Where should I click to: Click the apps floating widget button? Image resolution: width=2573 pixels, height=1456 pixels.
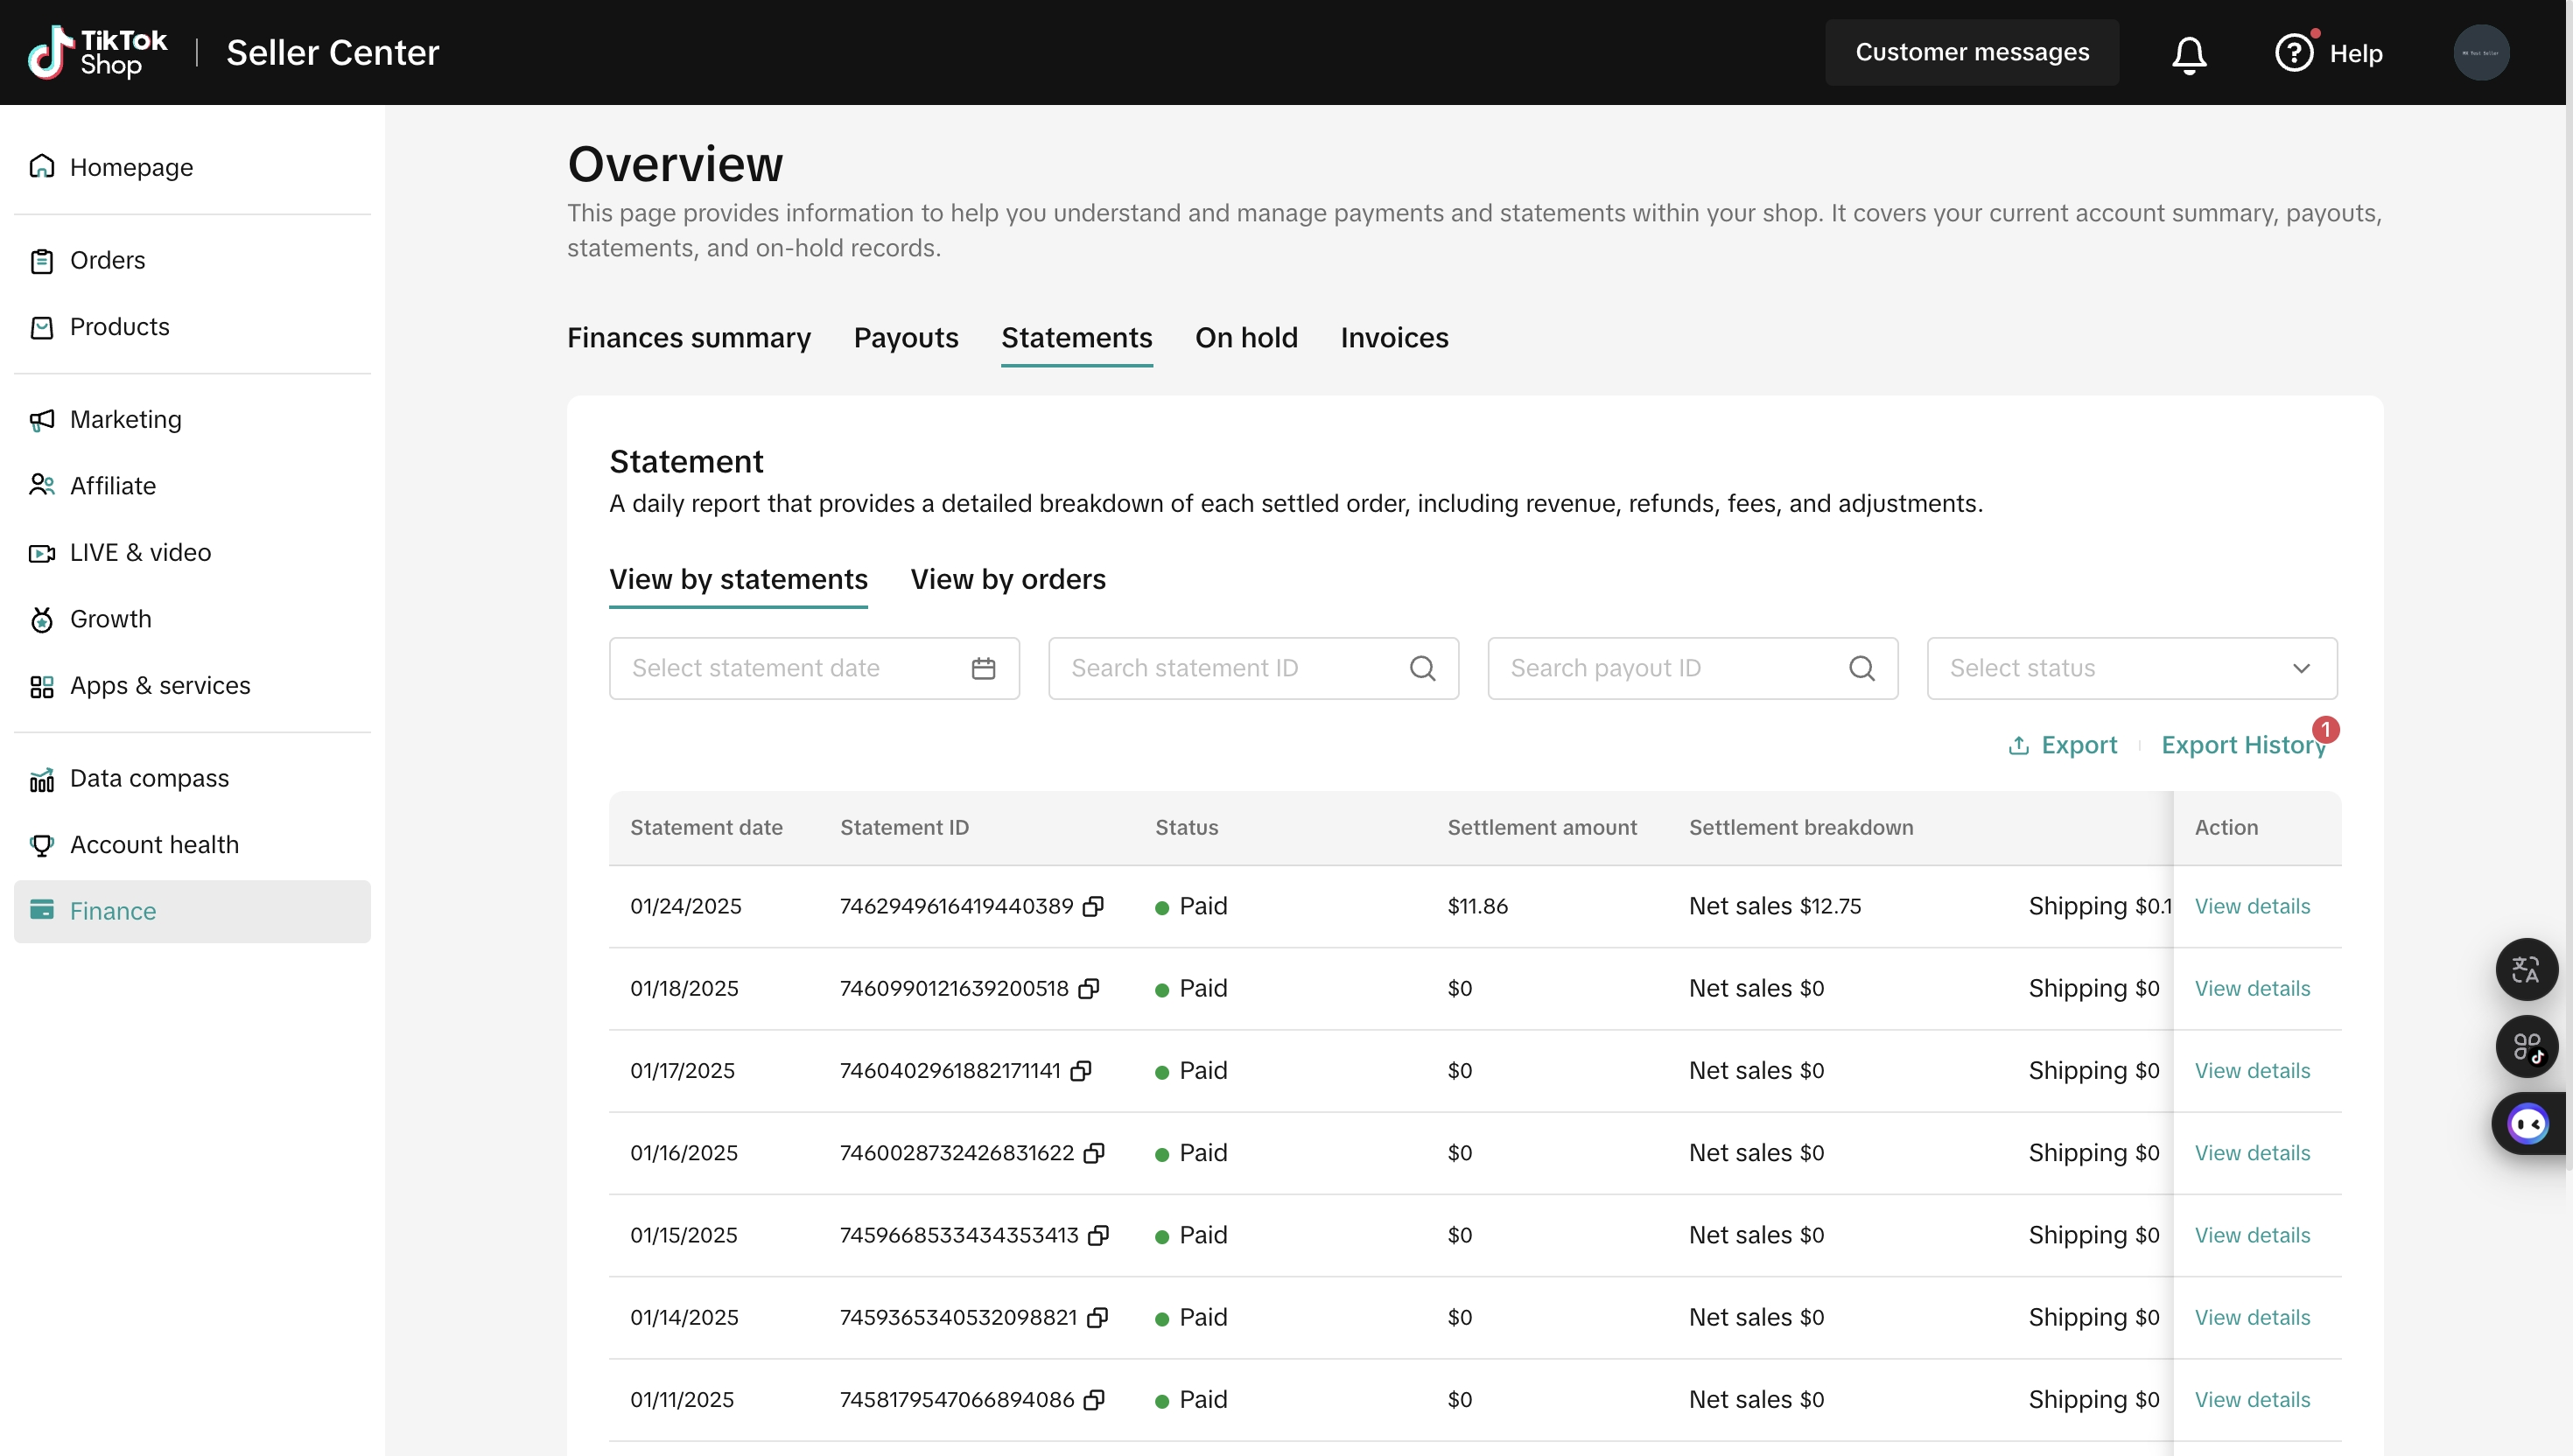point(2526,1047)
